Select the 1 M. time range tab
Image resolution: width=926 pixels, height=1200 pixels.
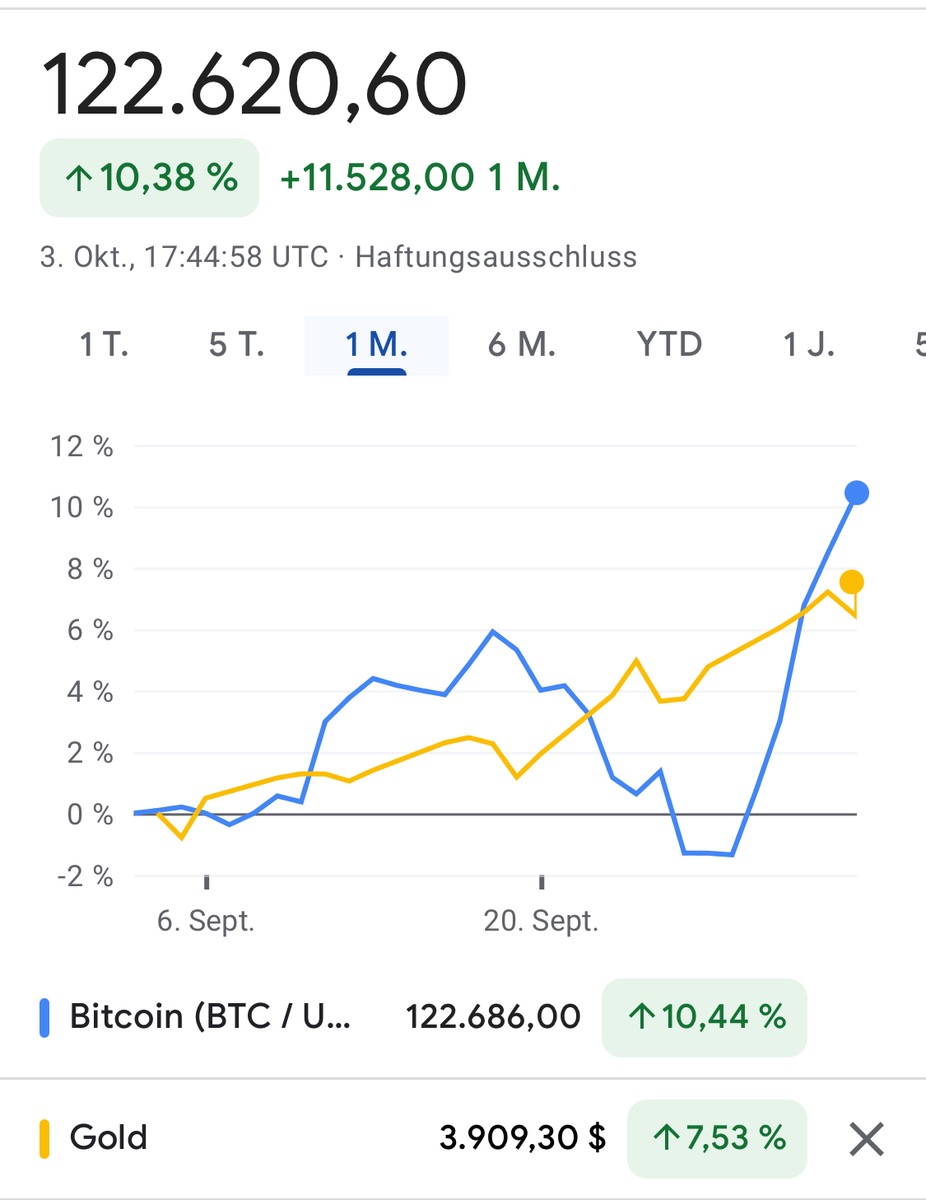(376, 345)
